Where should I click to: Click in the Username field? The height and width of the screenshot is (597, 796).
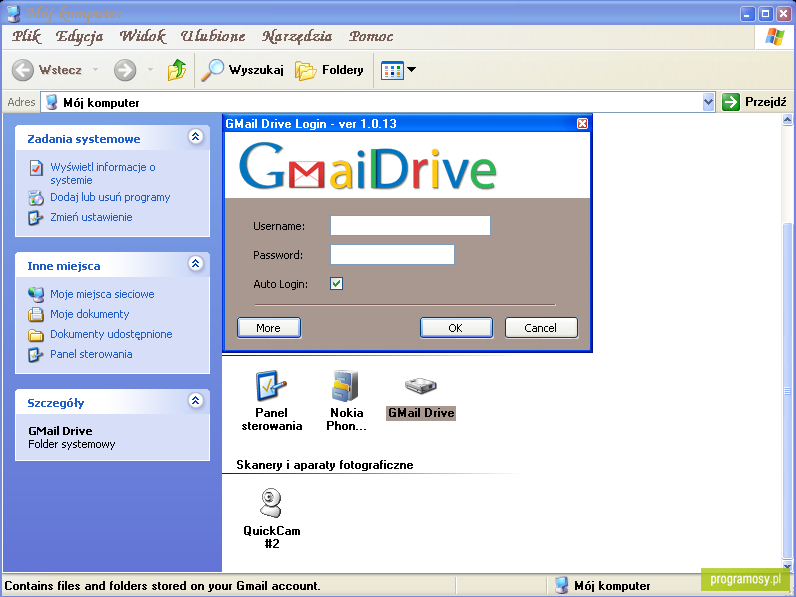410,225
